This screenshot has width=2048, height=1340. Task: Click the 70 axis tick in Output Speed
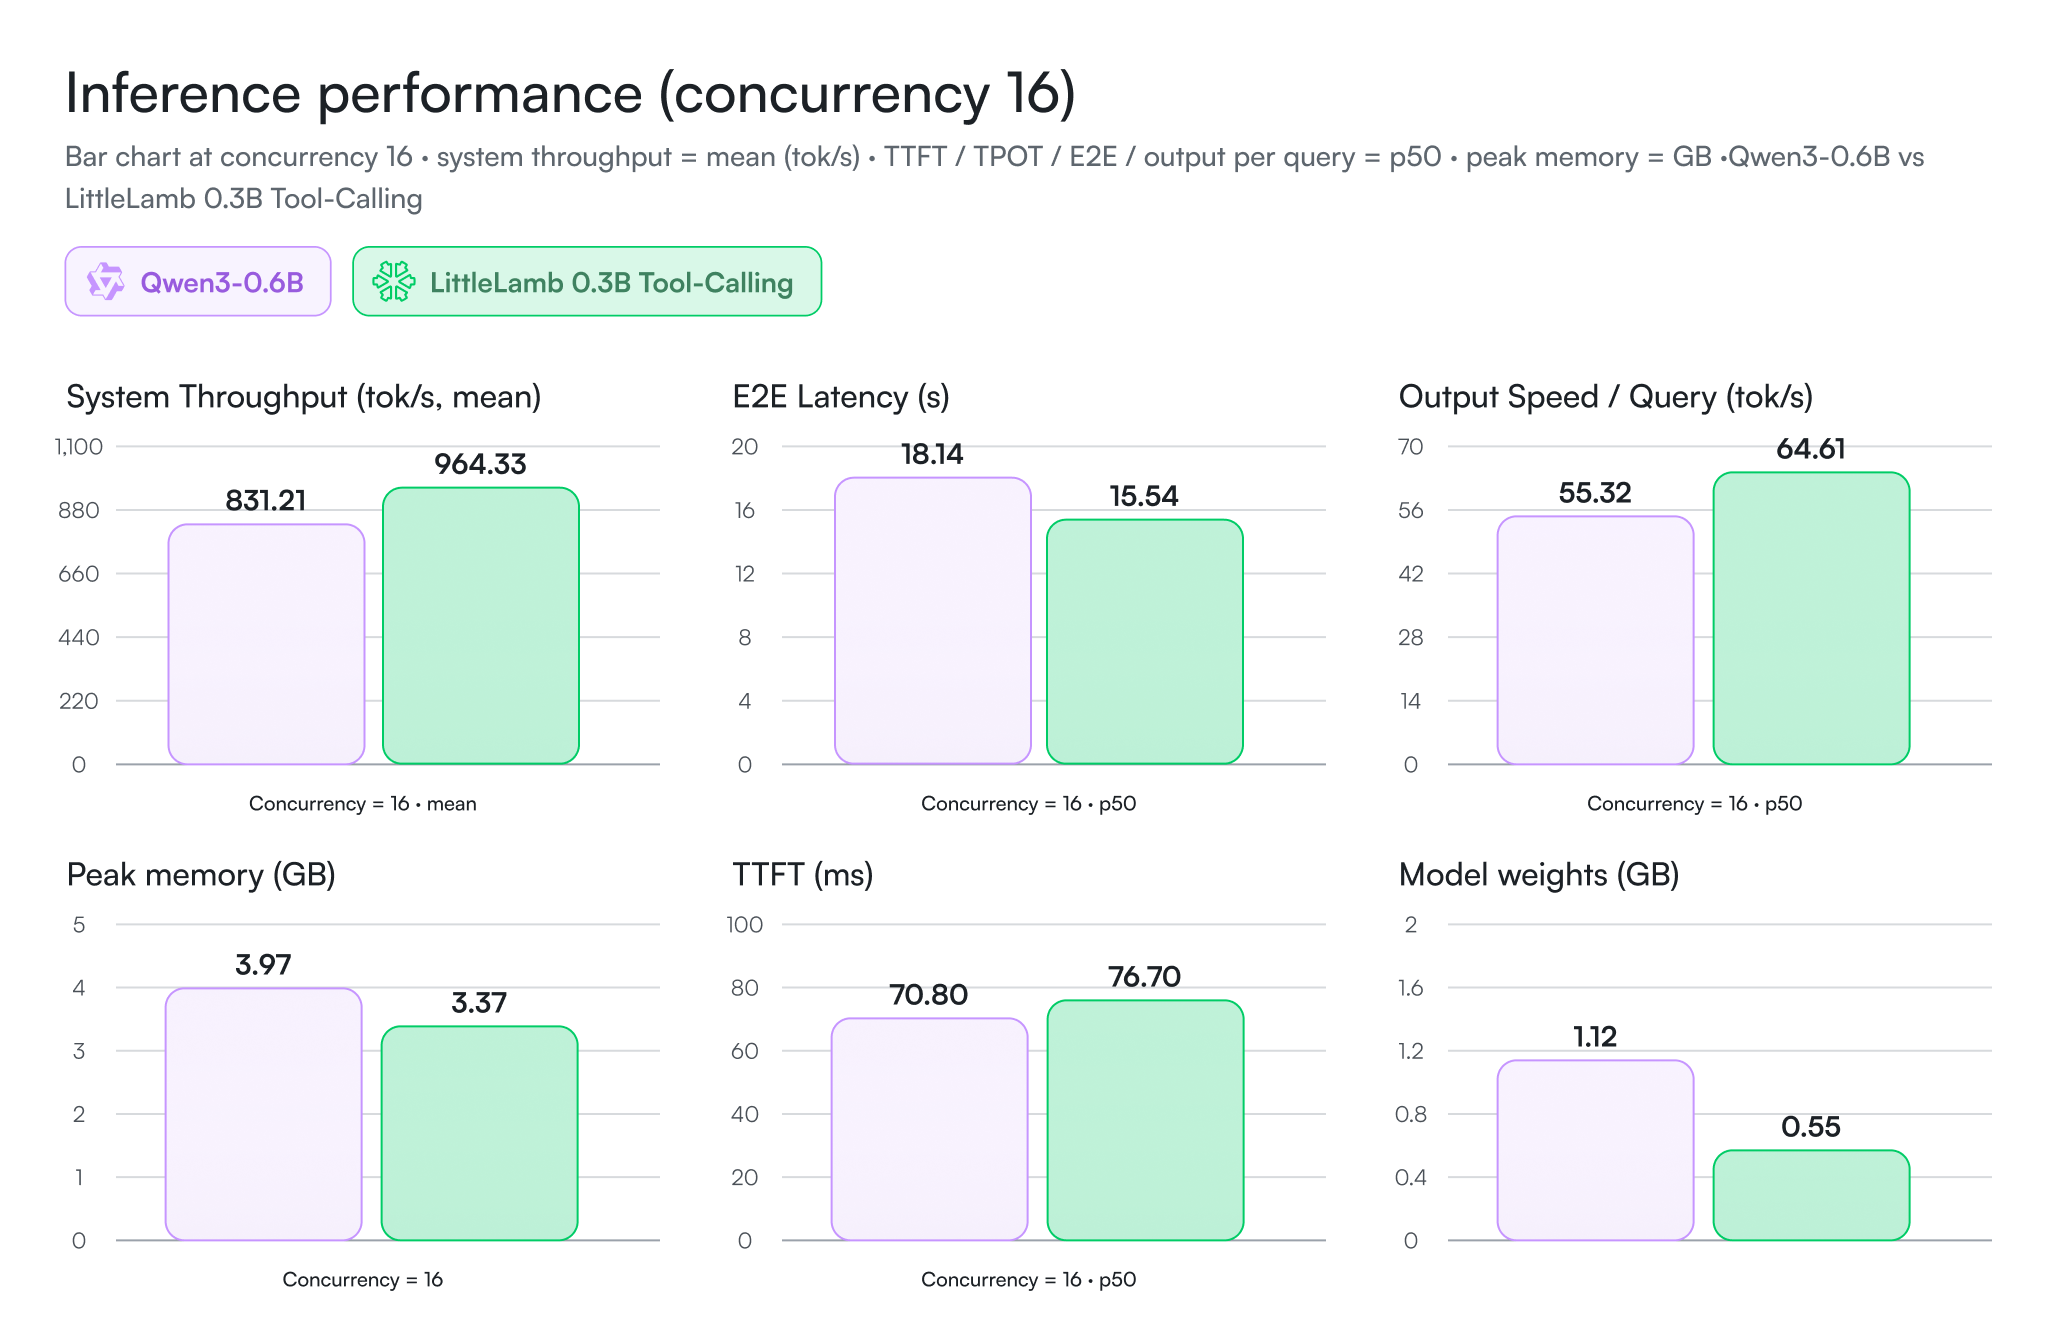(x=1411, y=446)
